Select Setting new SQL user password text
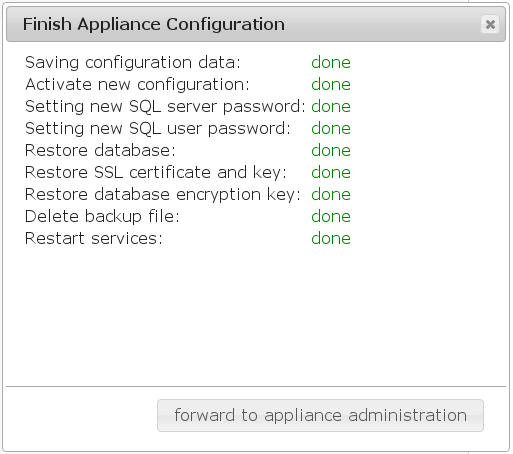Viewport: 513px width, 454px height. 158,129
